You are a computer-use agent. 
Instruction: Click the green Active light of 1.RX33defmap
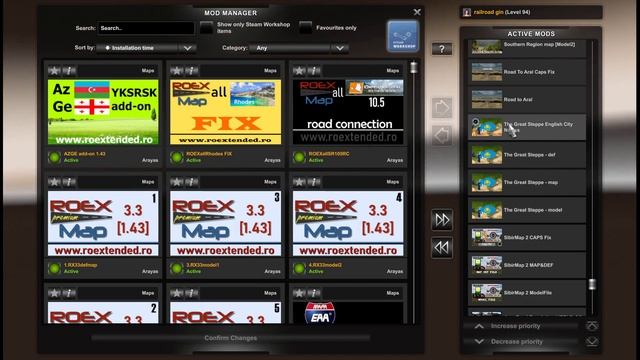(54, 268)
